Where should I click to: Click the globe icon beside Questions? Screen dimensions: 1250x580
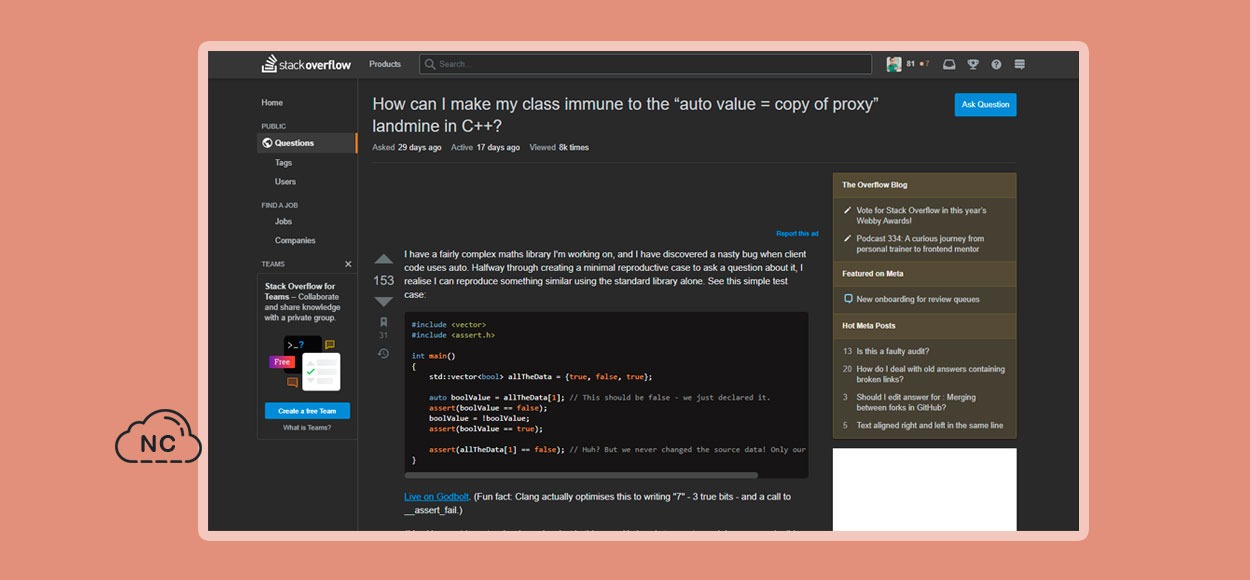click(x=267, y=143)
